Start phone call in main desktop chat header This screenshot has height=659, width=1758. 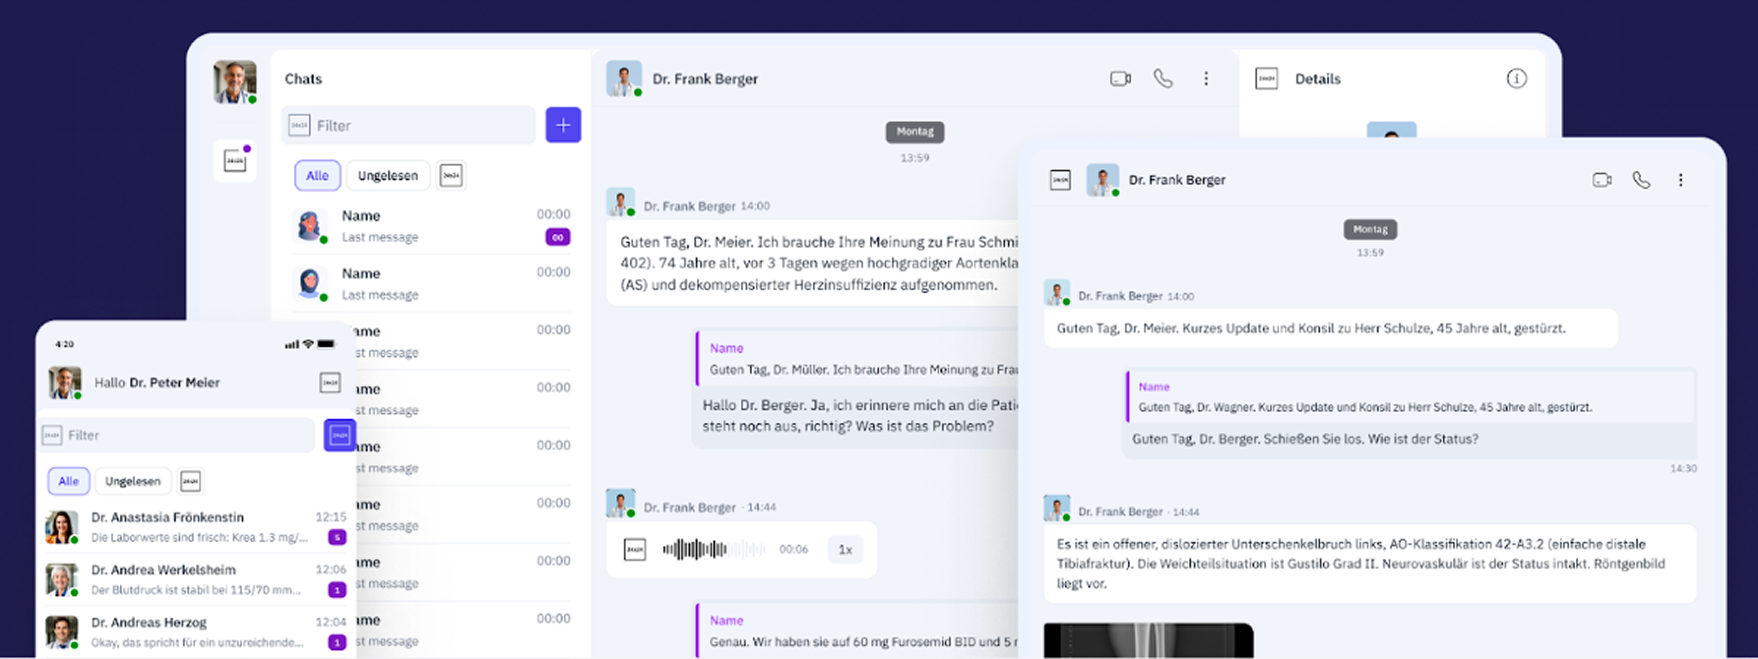point(1163,78)
